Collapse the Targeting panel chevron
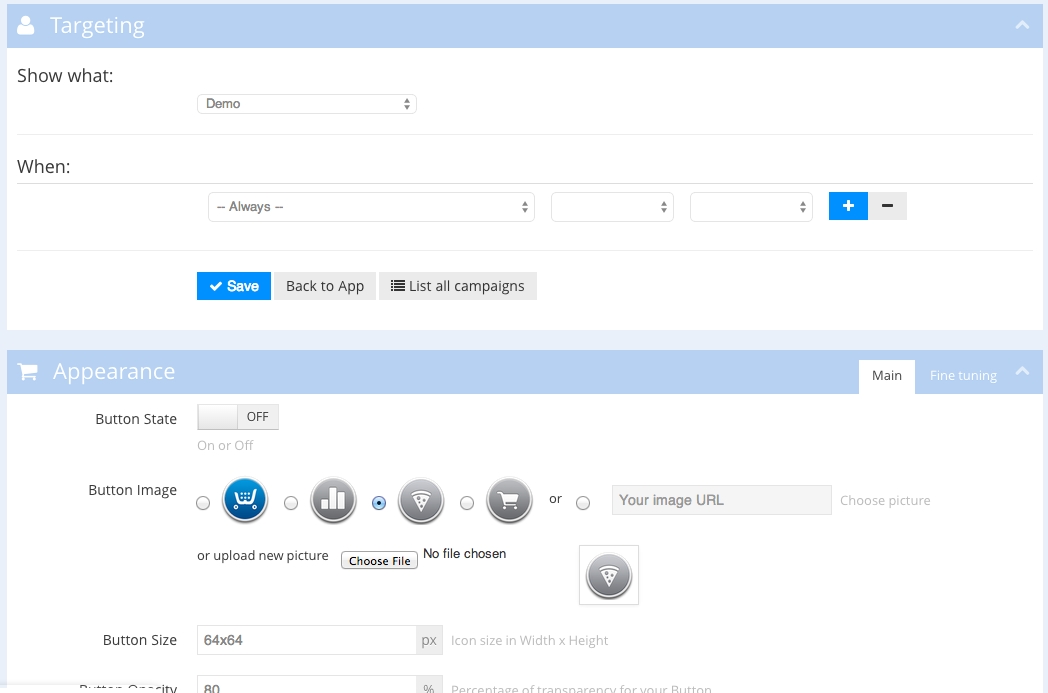Viewport: 1048px width, 693px height. pos(1022,25)
